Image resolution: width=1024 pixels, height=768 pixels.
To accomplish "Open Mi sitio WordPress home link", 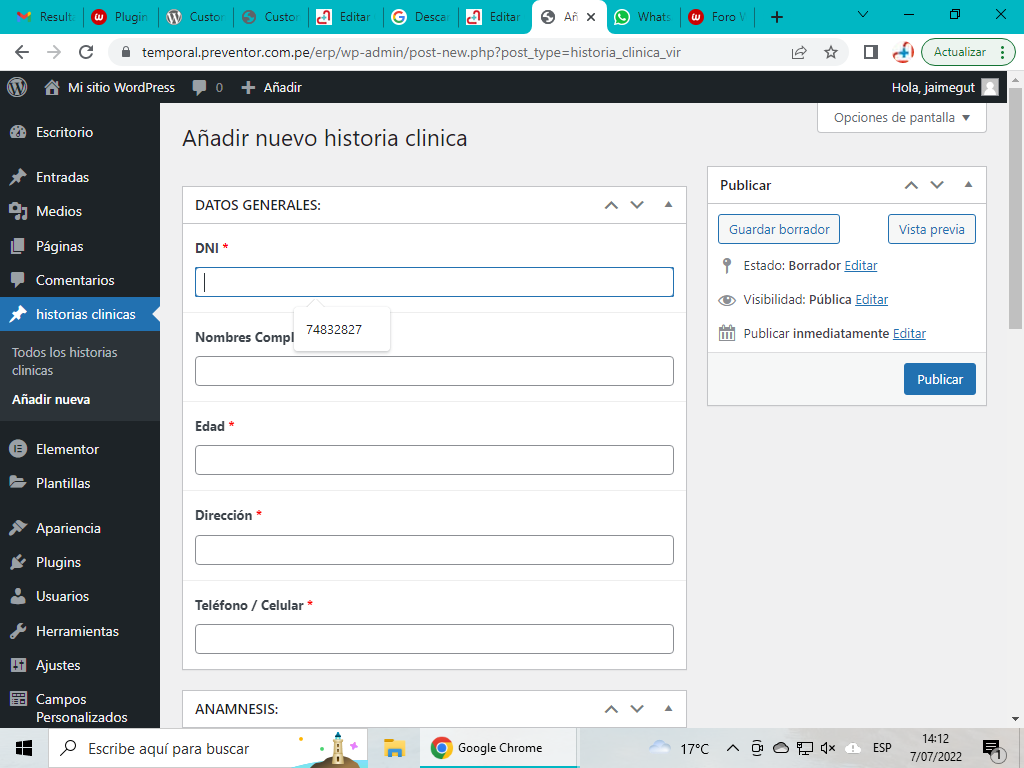I will (110, 88).
